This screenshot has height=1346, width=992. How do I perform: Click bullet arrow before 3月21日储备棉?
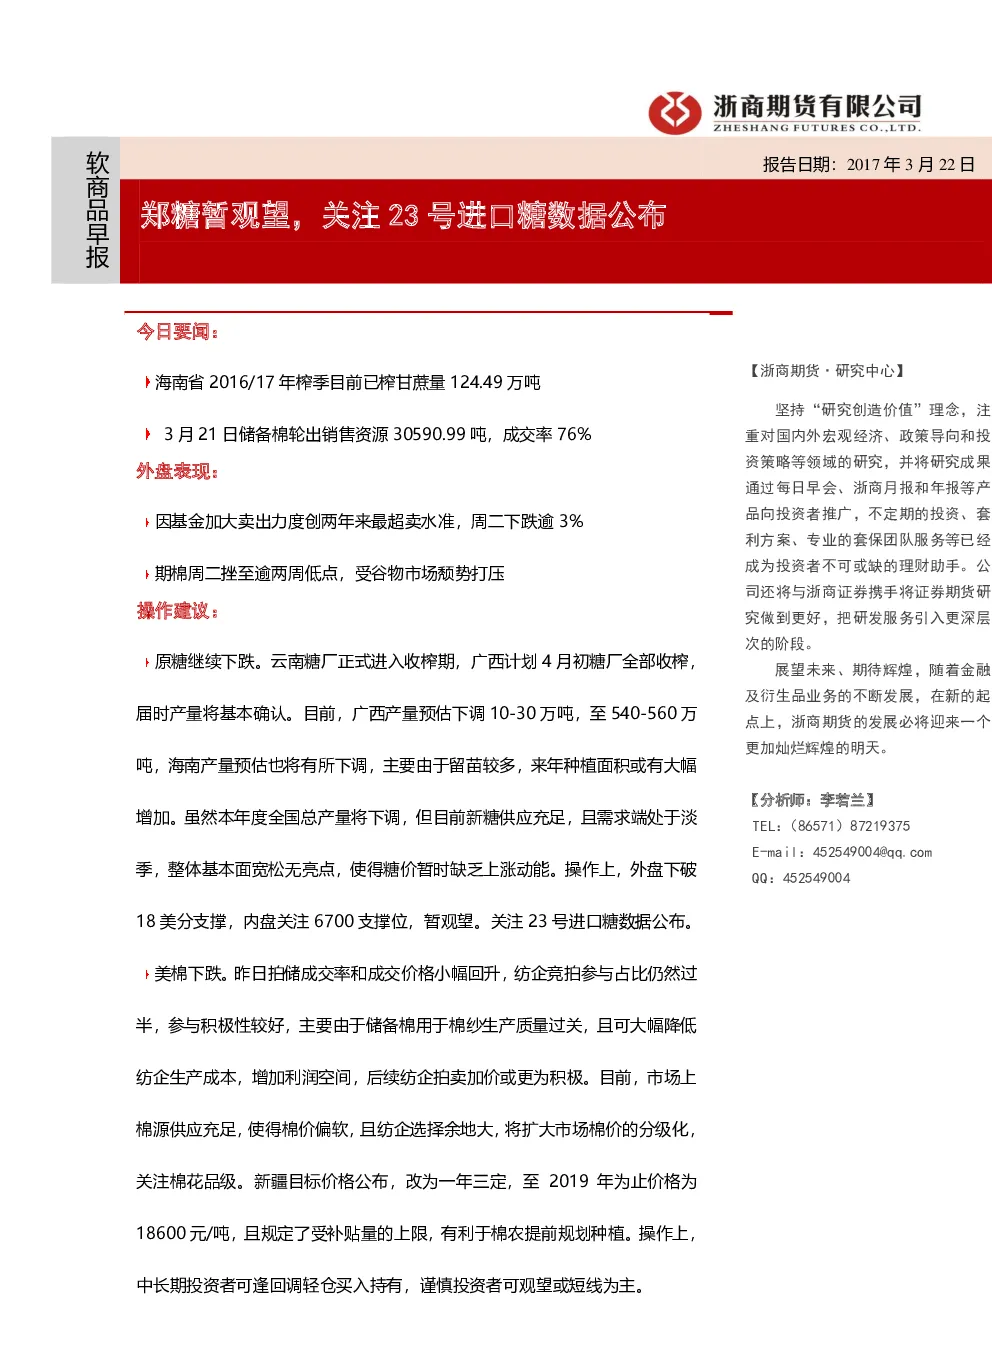pos(148,434)
